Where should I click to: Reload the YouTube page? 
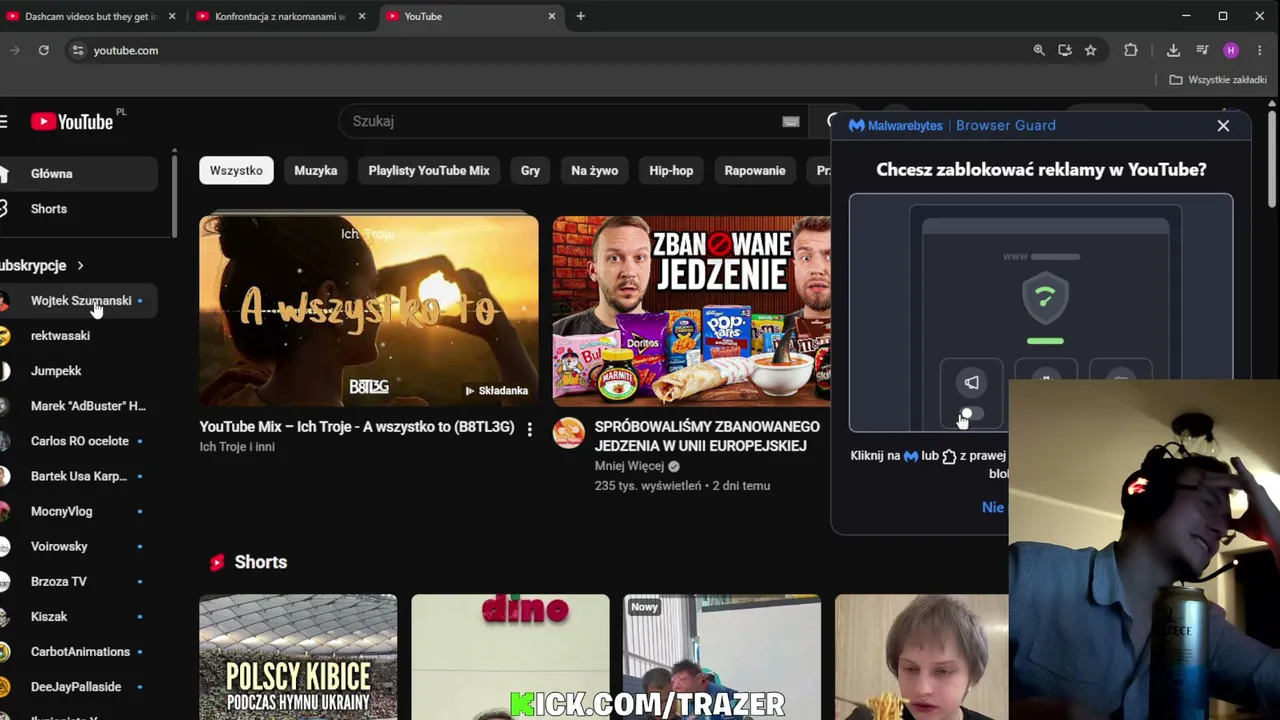point(44,50)
